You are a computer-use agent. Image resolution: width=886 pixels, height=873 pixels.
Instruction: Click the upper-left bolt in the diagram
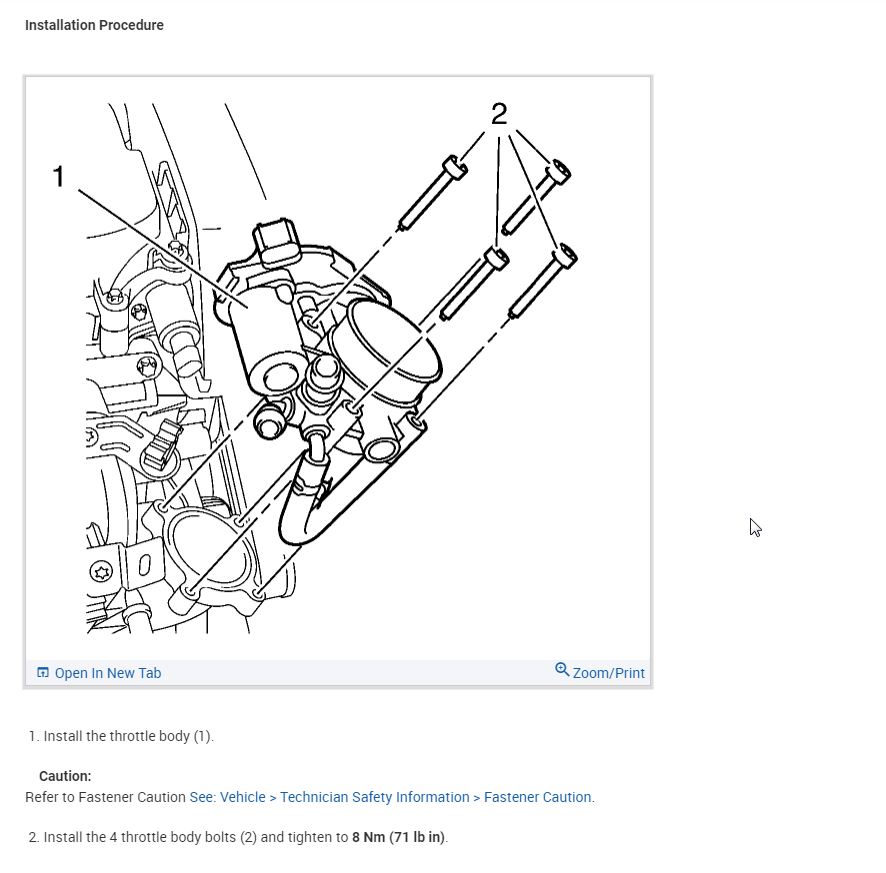point(433,193)
